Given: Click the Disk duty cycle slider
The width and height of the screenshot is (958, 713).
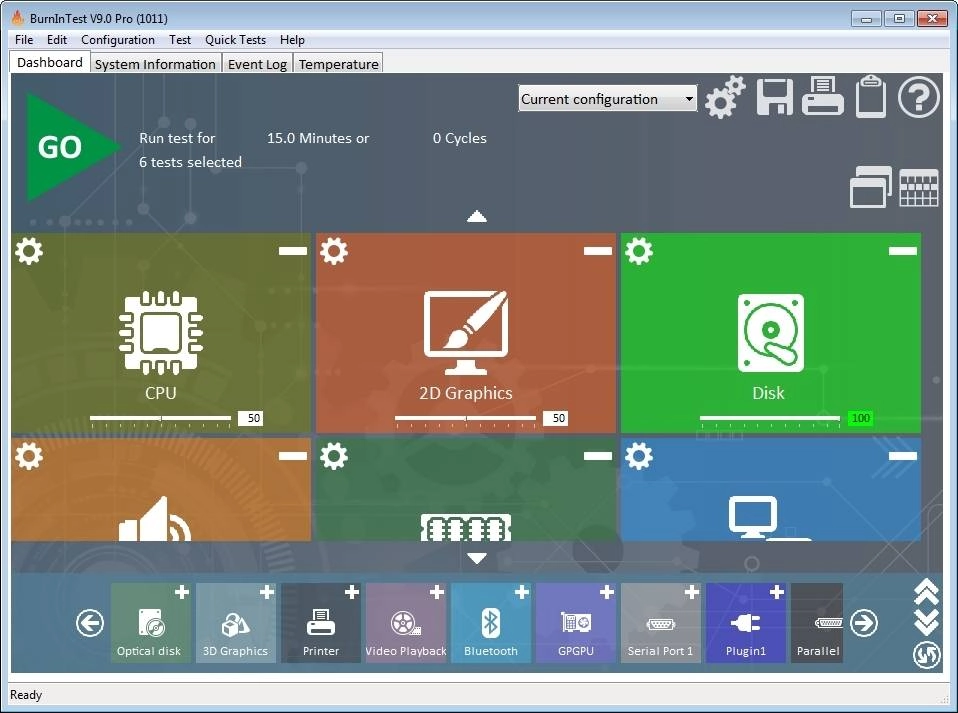Looking at the screenshot, I should (x=770, y=419).
